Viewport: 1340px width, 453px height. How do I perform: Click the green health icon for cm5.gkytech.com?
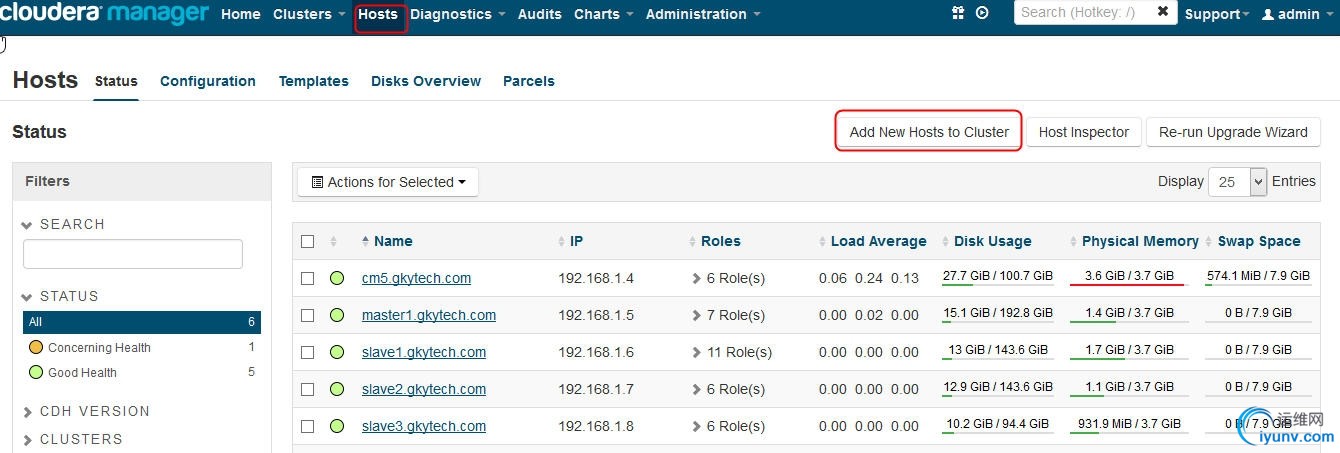pyautogui.click(x=337, y=278)
